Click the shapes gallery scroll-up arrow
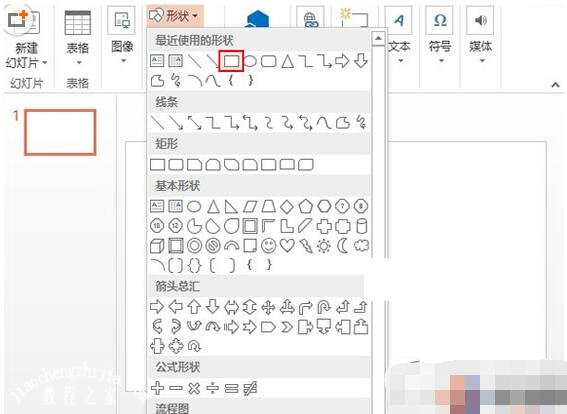The width and height of the screenshot is (567, 414). click(x=378, y=38)
